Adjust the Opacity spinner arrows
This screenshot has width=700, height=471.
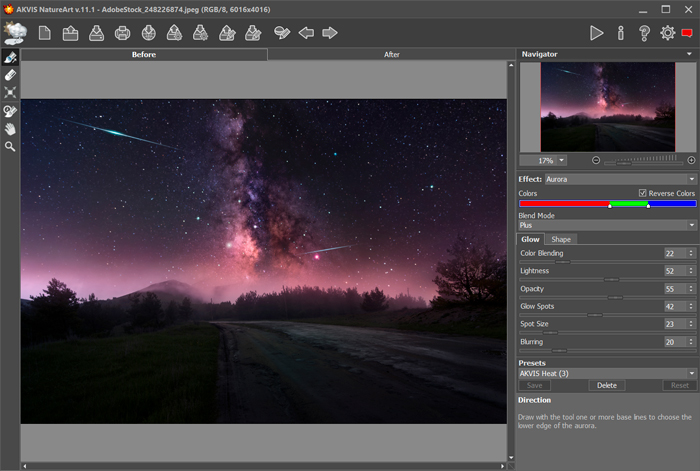[691, 289]
